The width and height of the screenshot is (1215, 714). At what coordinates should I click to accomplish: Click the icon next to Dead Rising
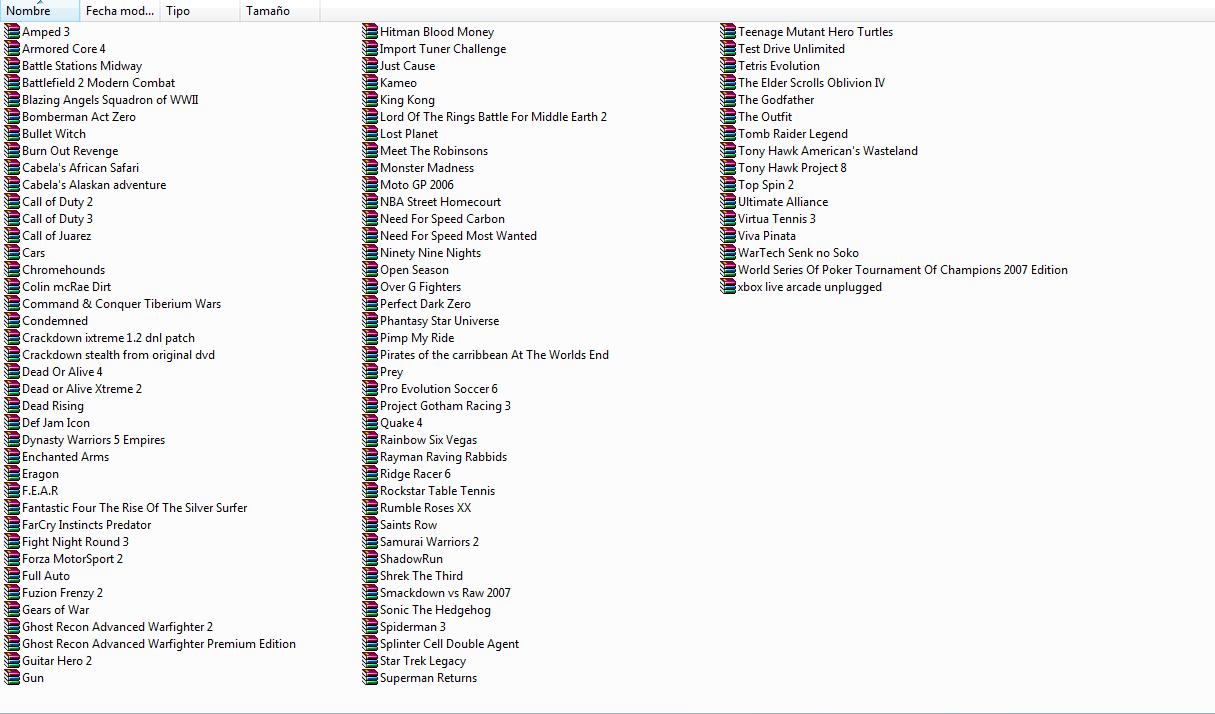coord(12,406)
